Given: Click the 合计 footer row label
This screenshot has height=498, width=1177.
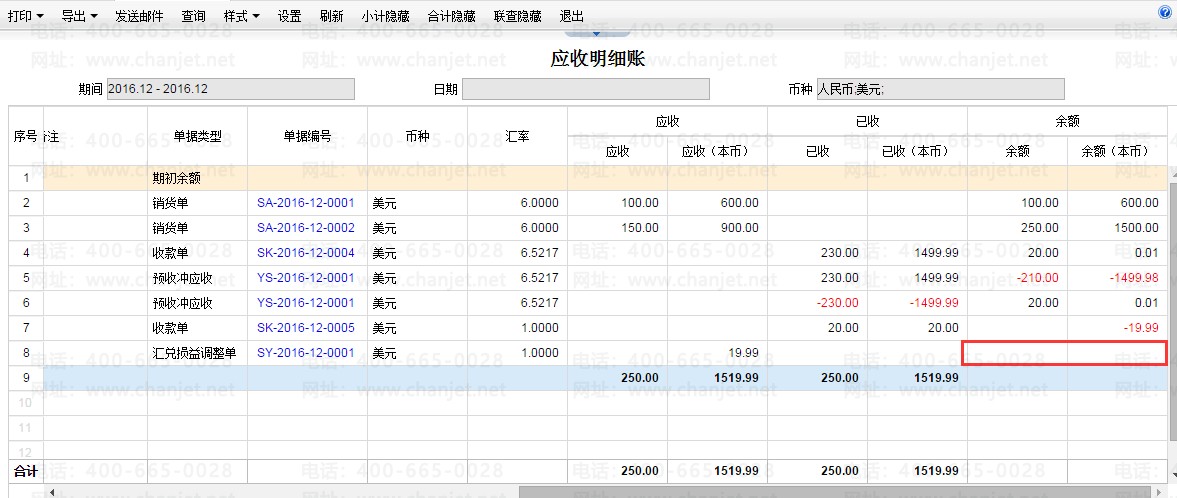Looking at the screenshot, I should (26, 471).
